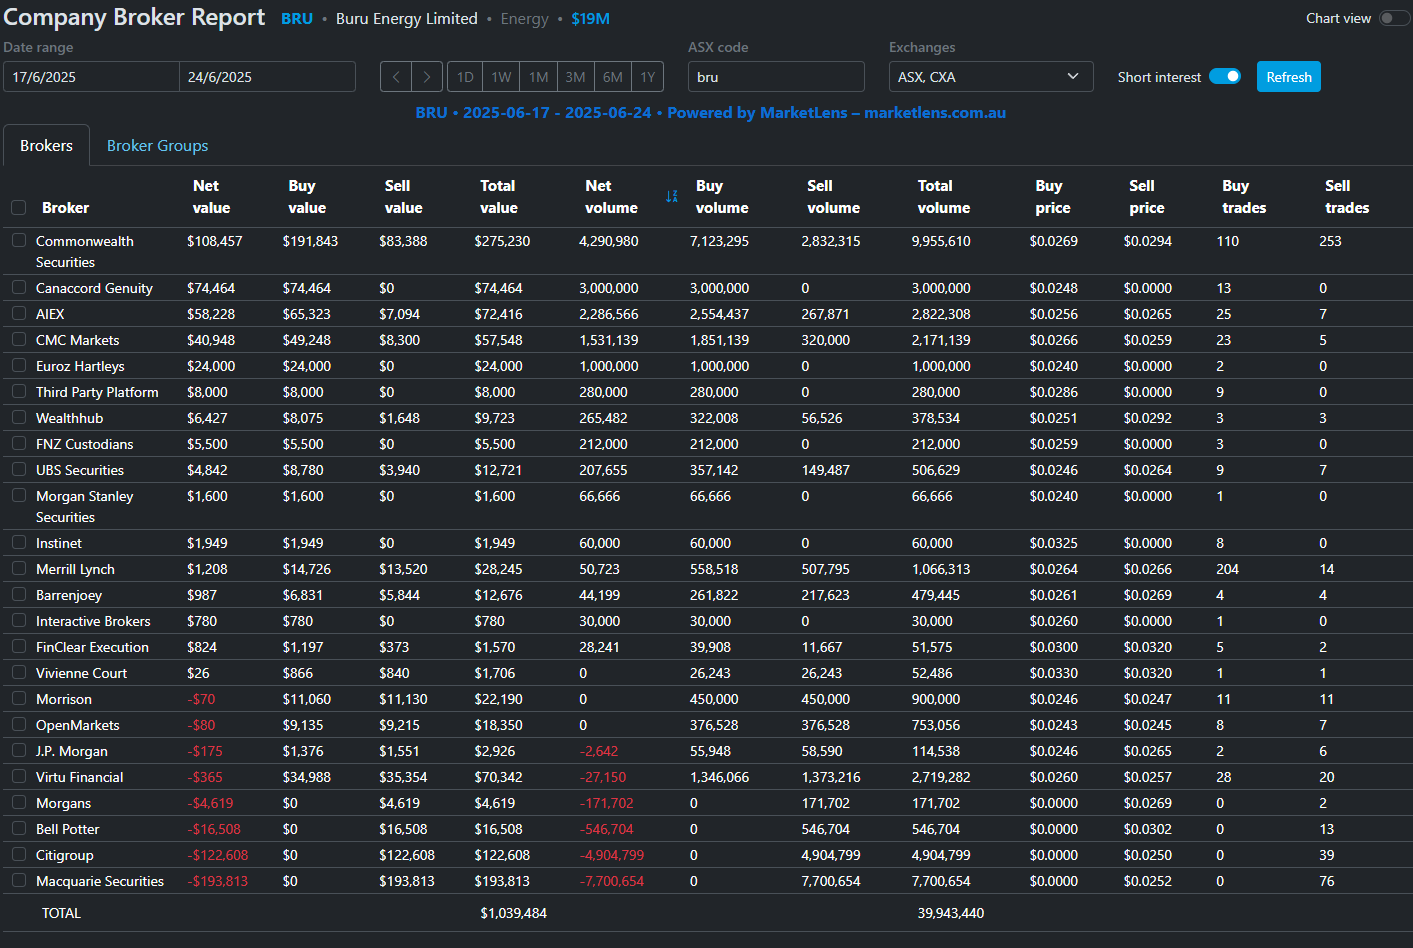1413x948 pixels.
Task: Click the $1,039,484 total value figure
Action: click(513, 913)
